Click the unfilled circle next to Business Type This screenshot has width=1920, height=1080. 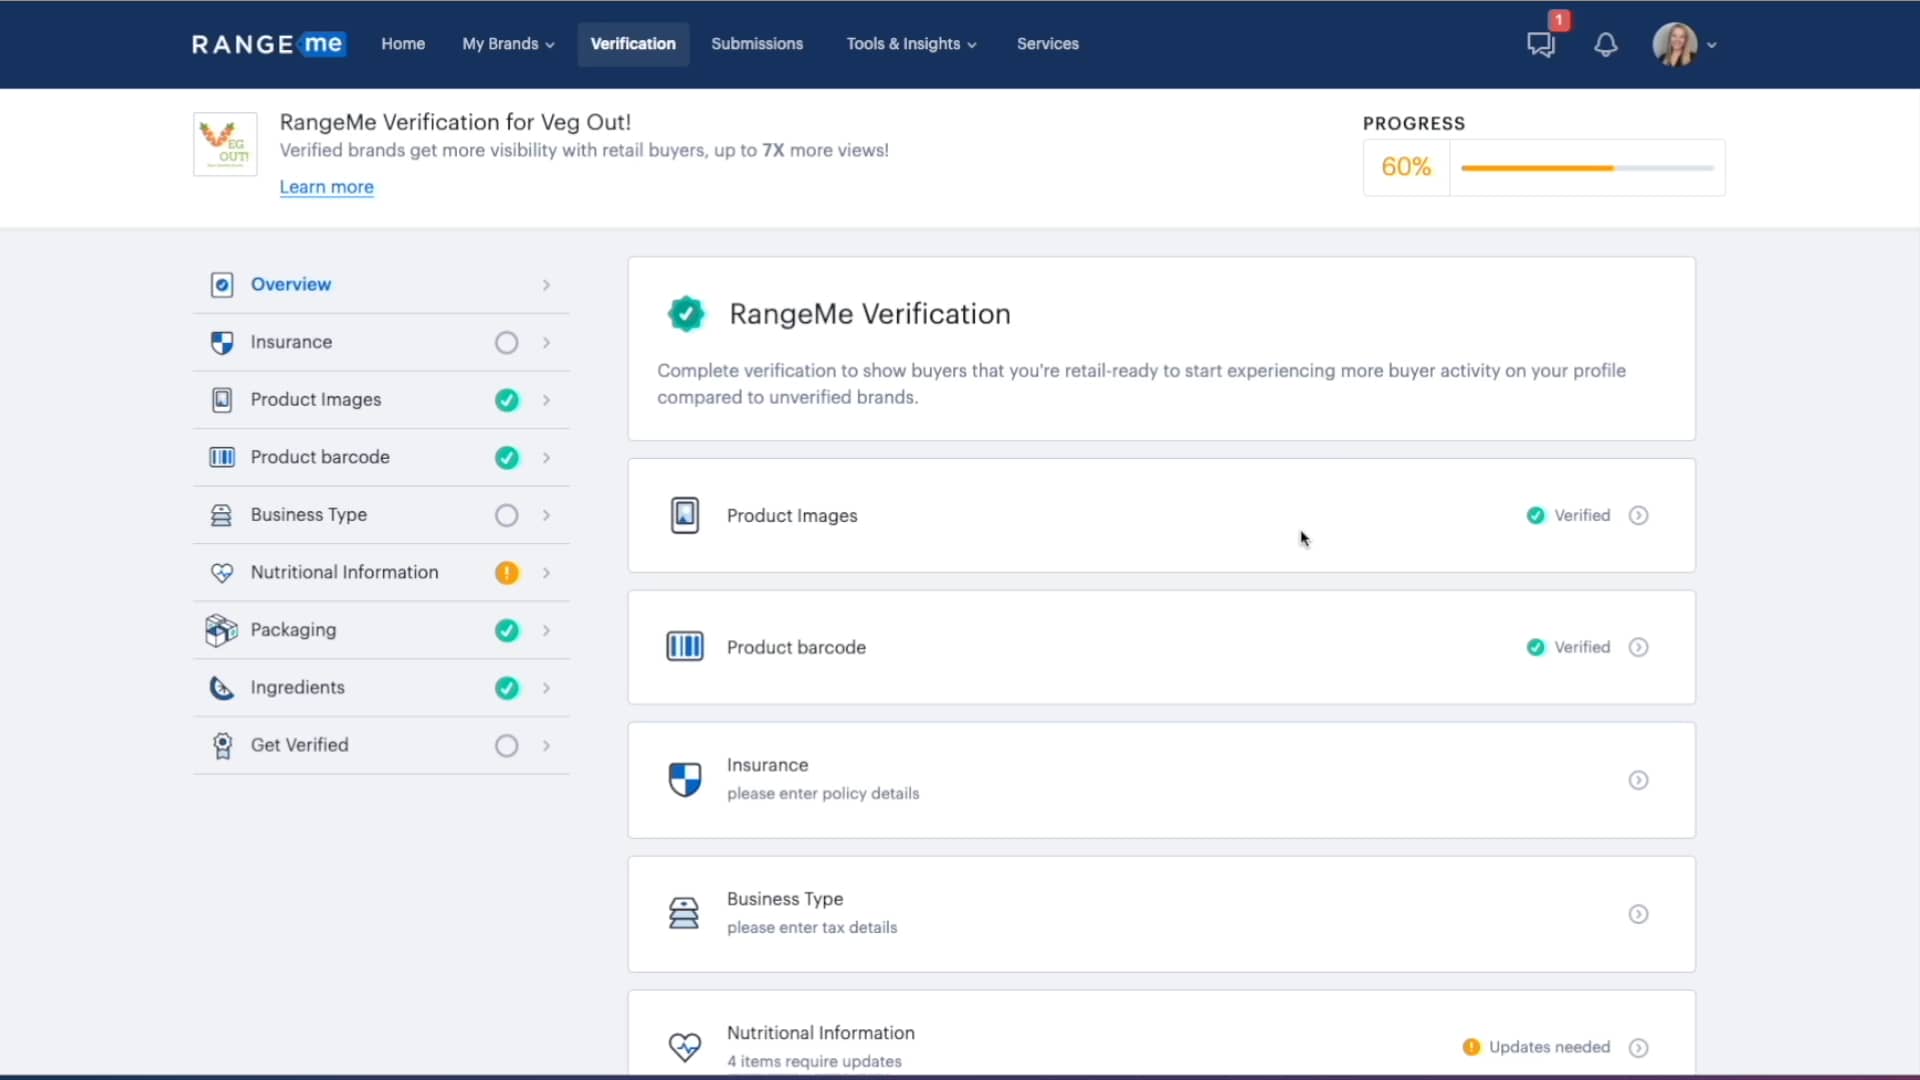point(505,515)
